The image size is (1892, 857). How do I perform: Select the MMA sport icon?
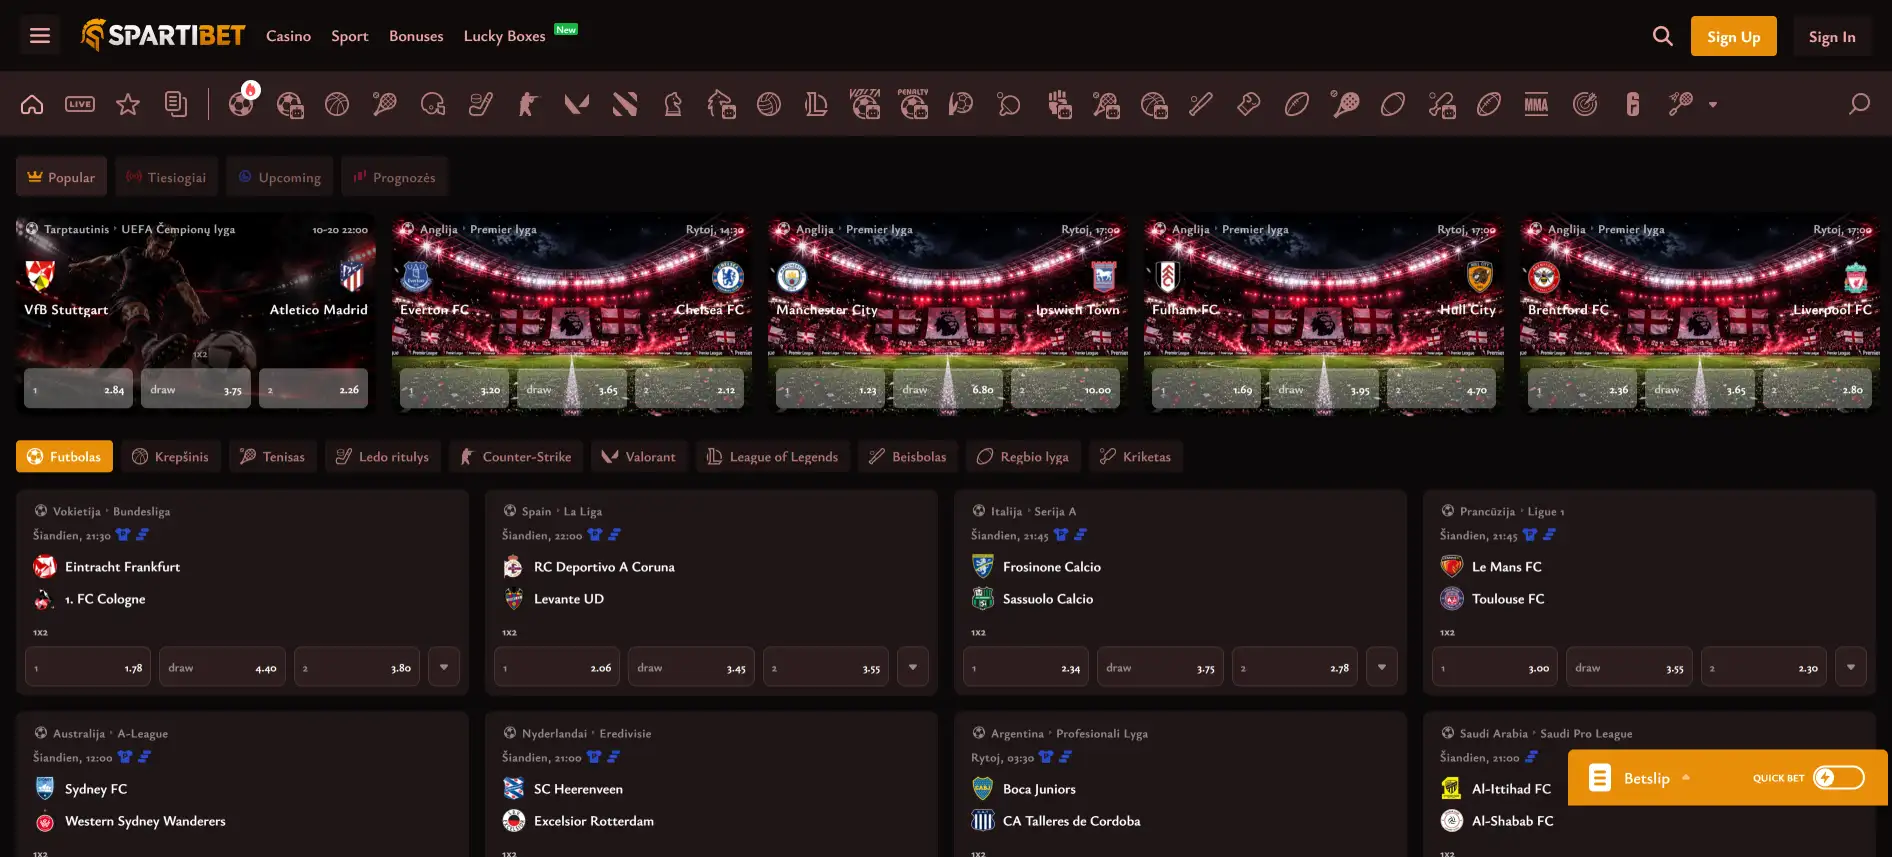tap(1536, 104)
